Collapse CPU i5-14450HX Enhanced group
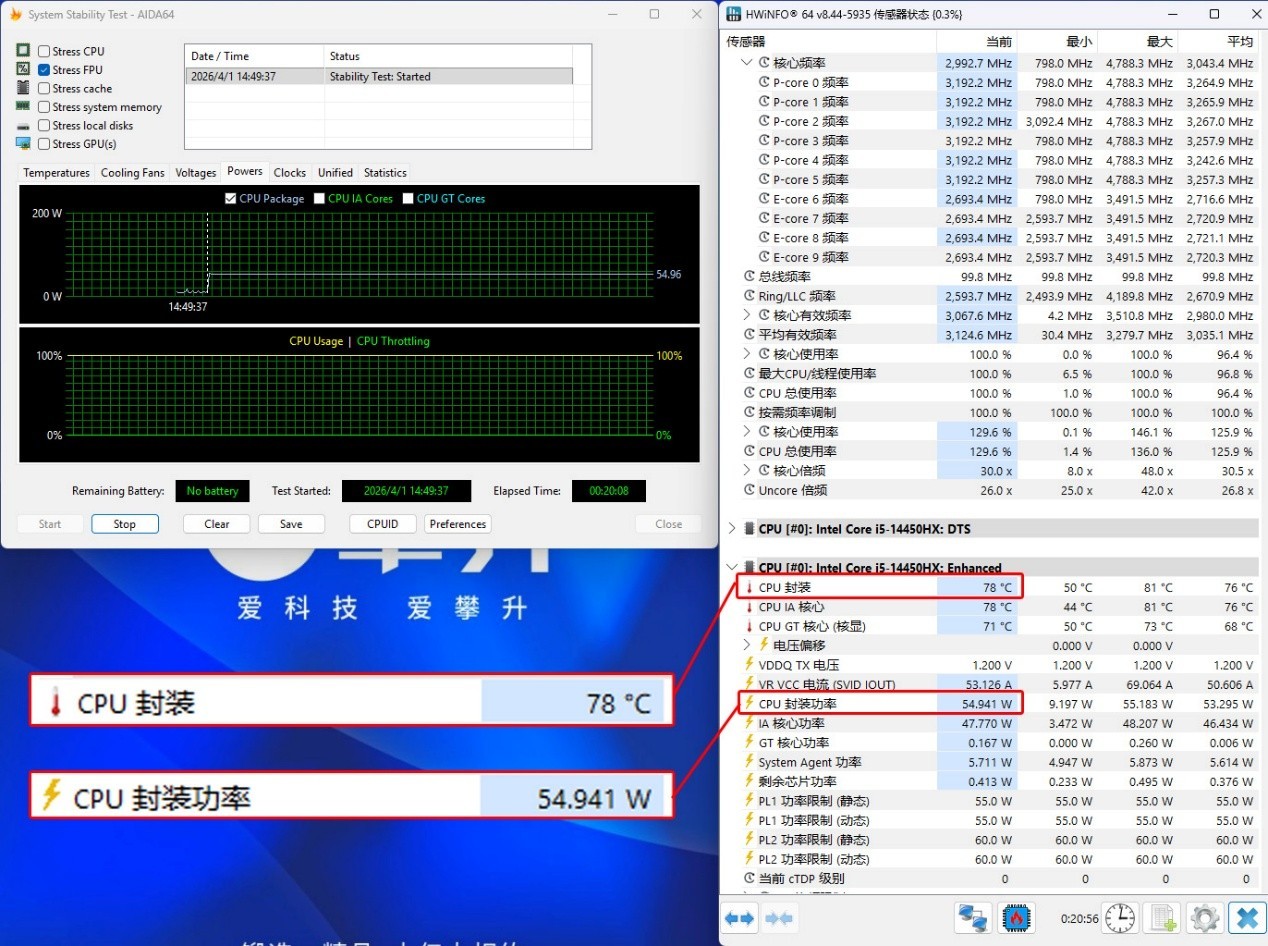Screen dimensions: 1268x946 pos(732,567)
